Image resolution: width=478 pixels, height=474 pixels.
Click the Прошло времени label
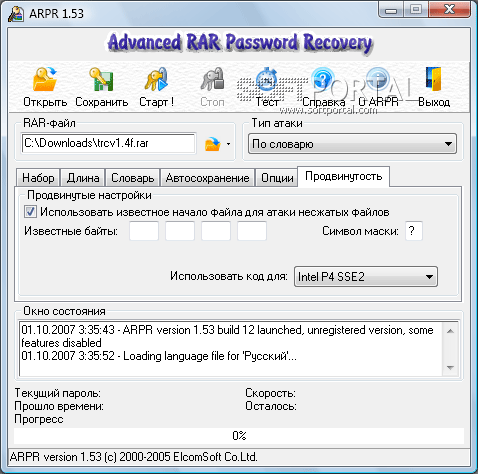click(59, 406)
